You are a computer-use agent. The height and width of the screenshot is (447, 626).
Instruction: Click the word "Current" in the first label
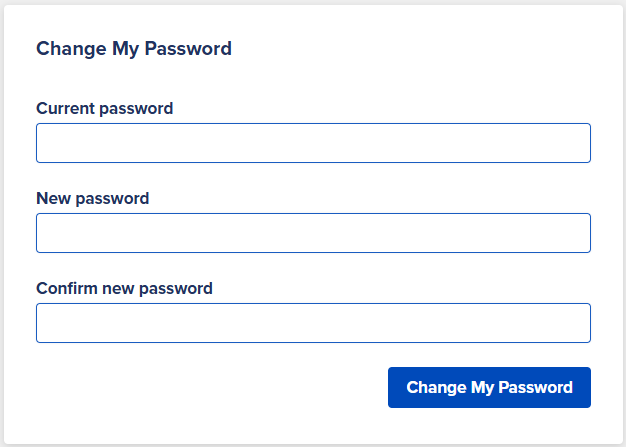65,109
